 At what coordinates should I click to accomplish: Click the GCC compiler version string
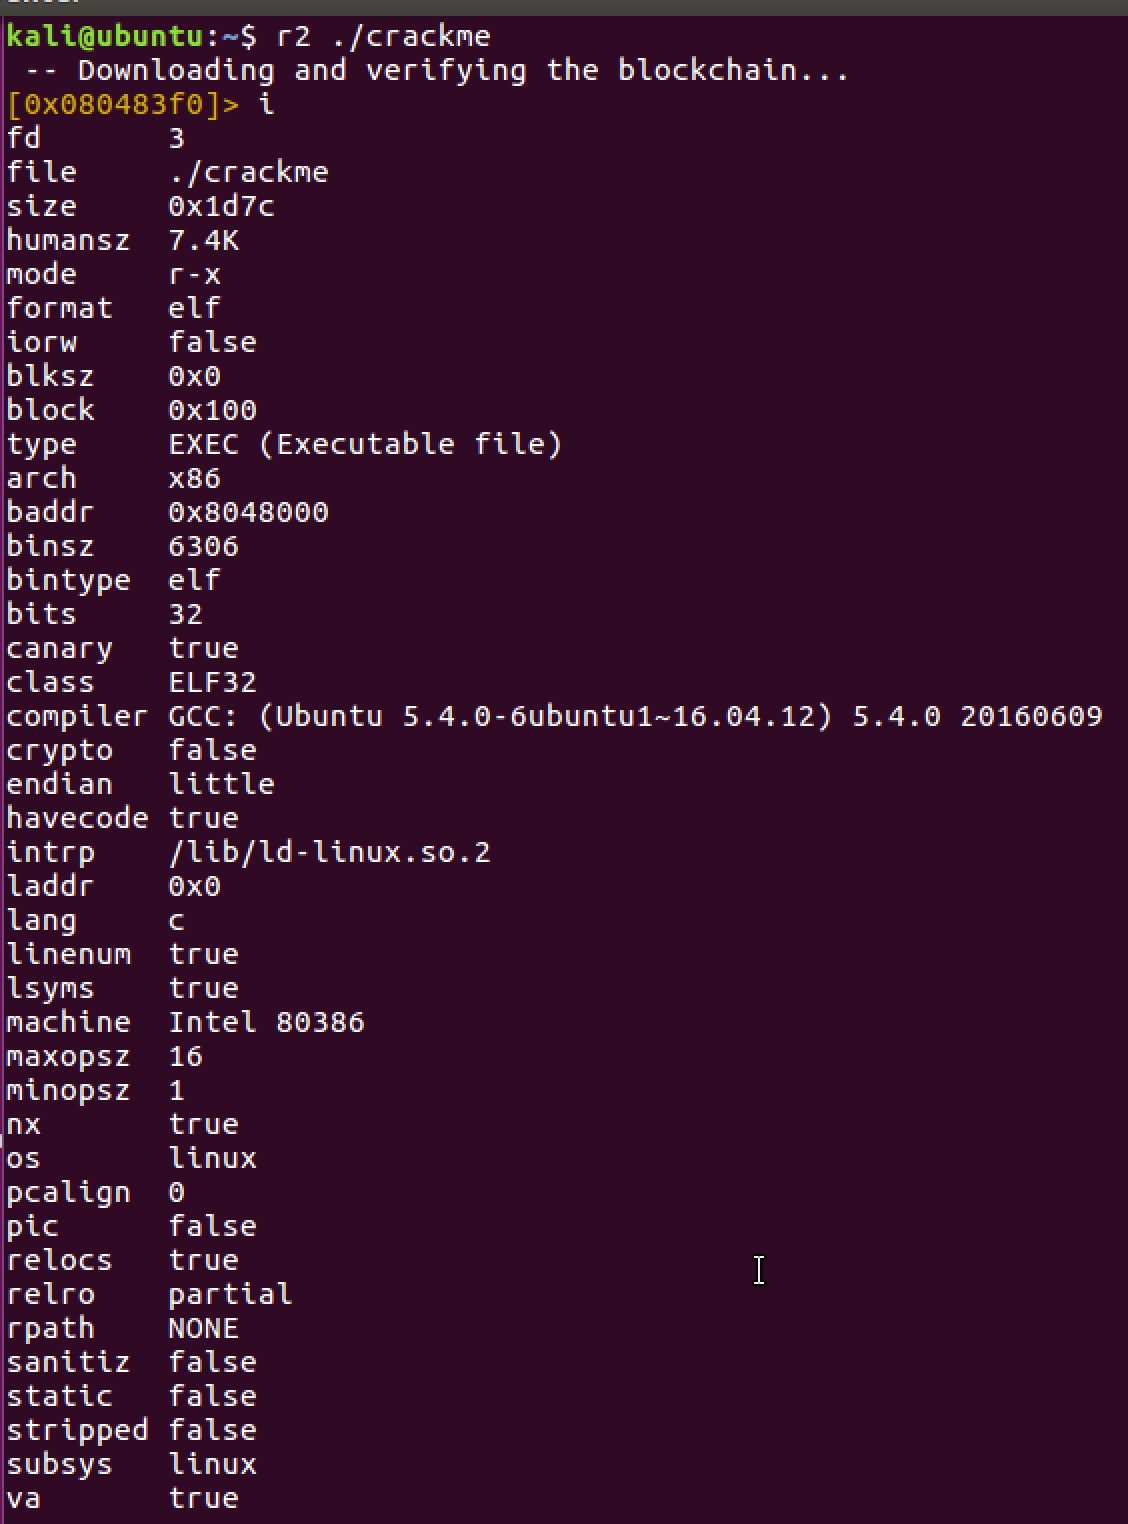tap(635, 716)
